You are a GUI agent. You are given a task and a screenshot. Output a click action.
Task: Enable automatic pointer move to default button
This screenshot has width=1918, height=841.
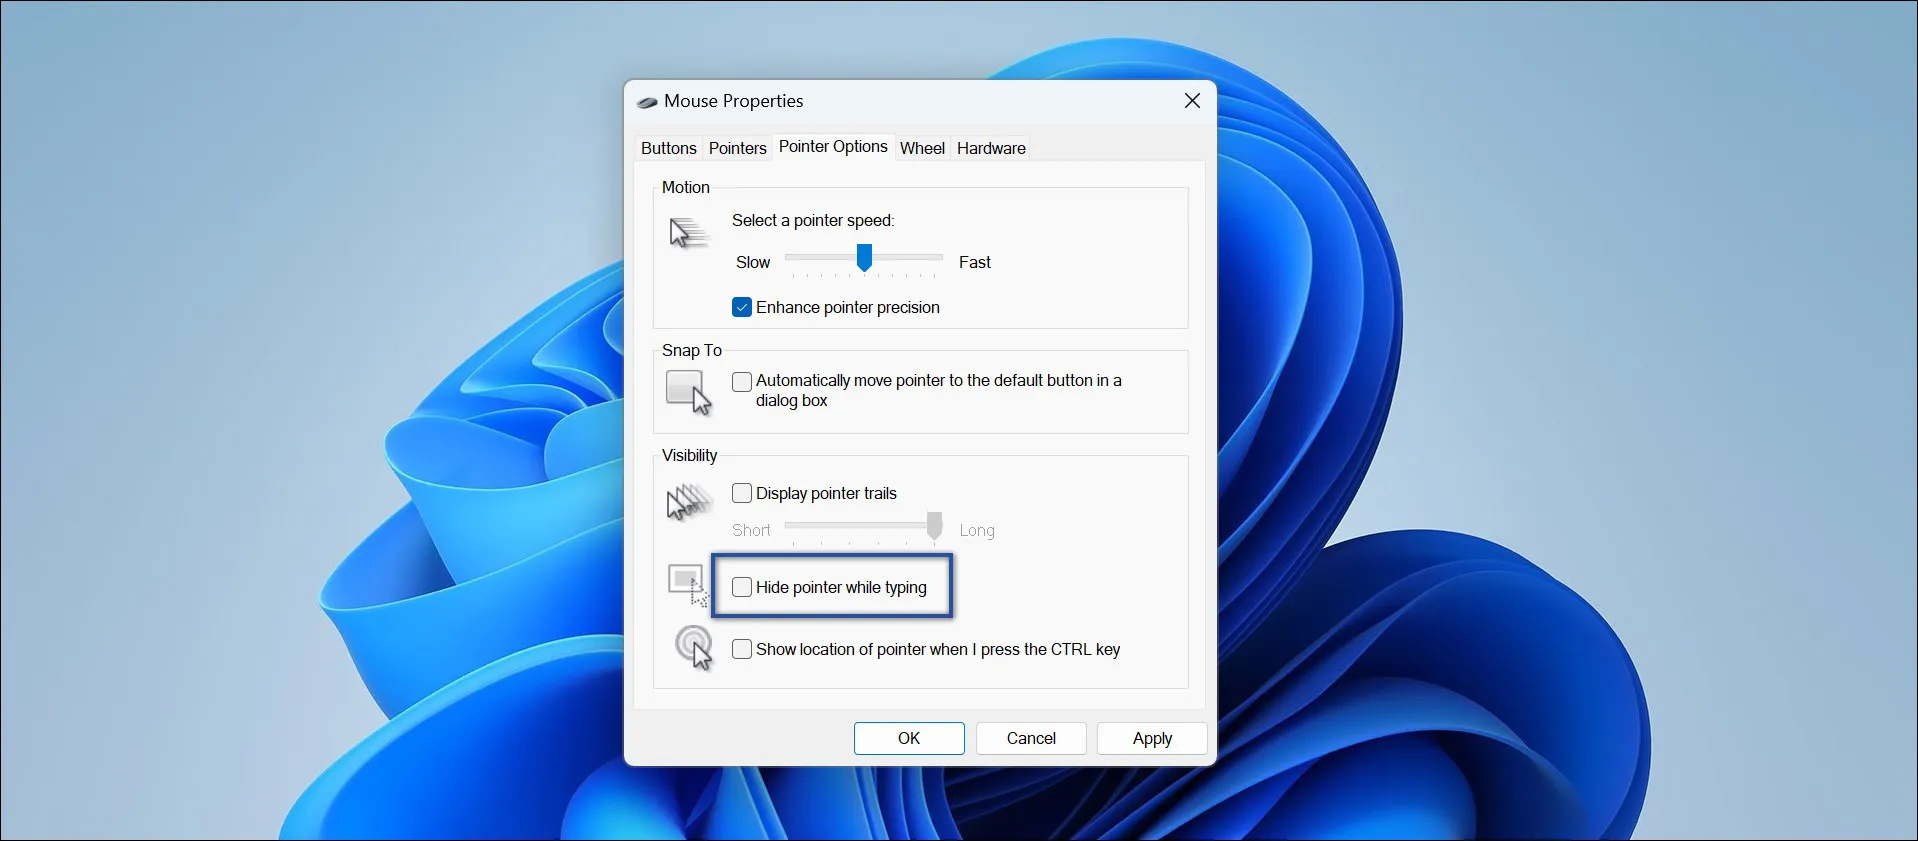coord(742,381)
